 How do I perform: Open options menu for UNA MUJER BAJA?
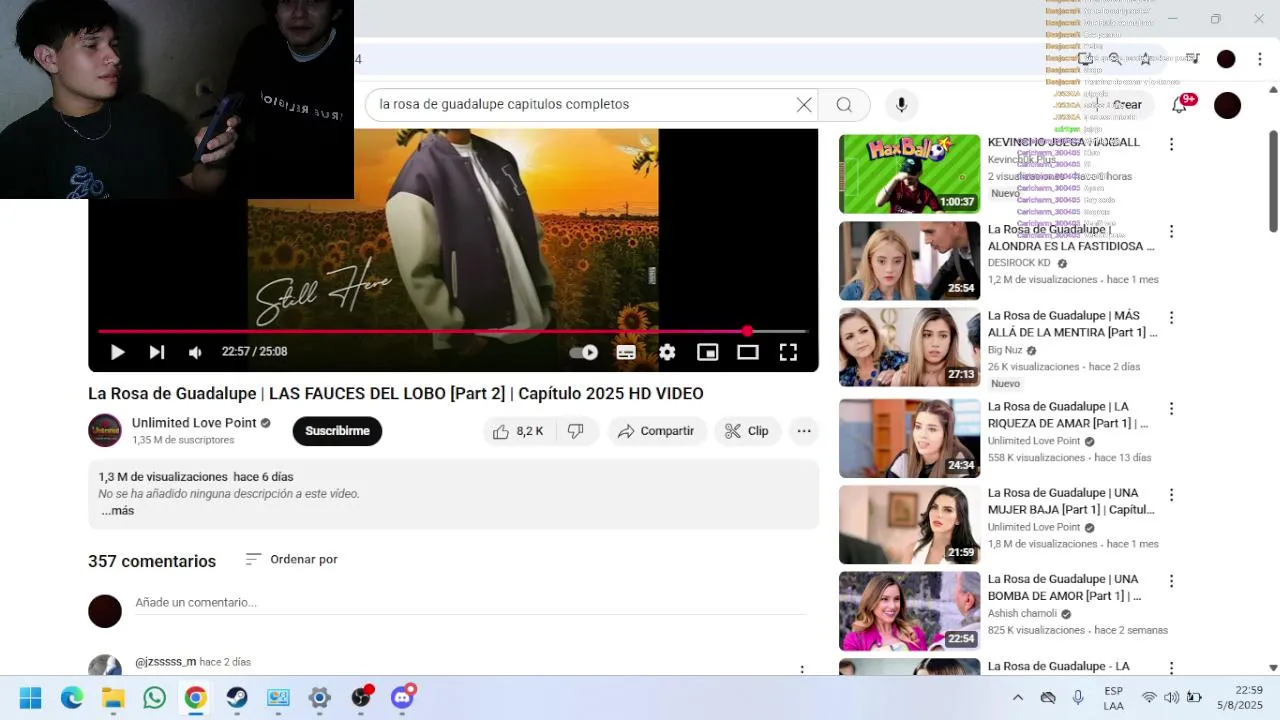(x=1171, y=495)
